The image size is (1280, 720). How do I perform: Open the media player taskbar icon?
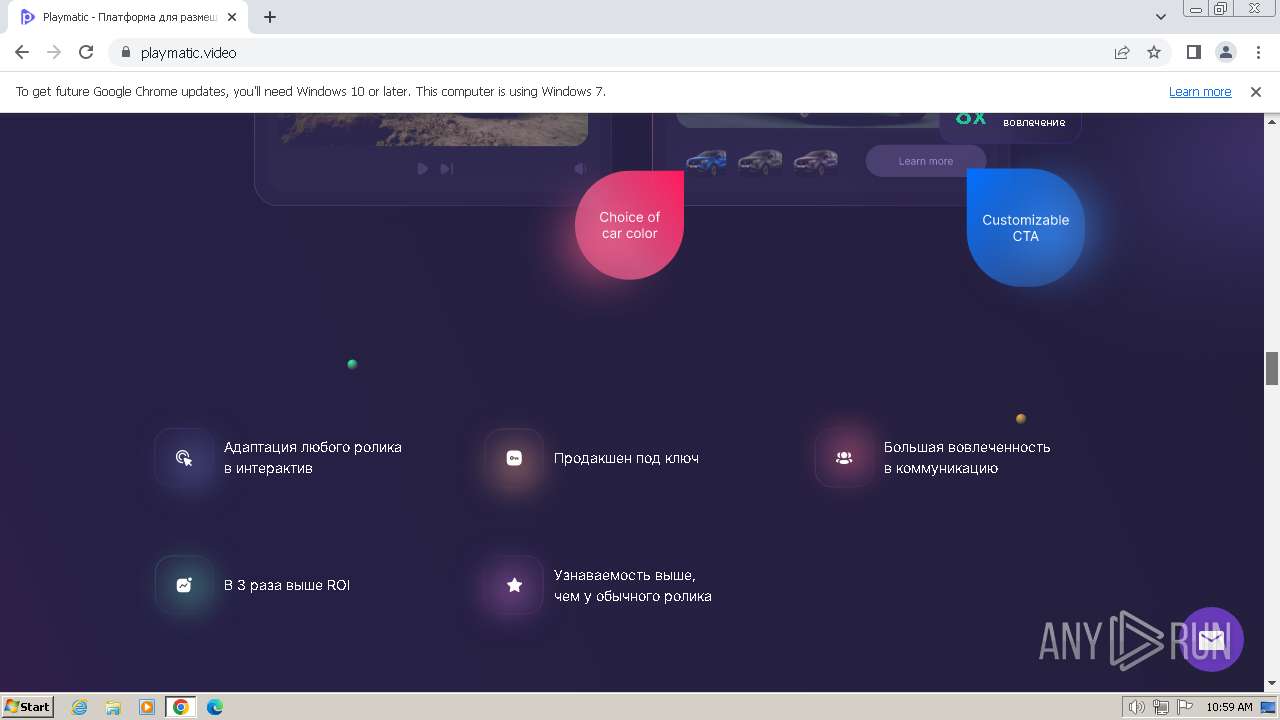pyautogui.click(x=147, y=707)
